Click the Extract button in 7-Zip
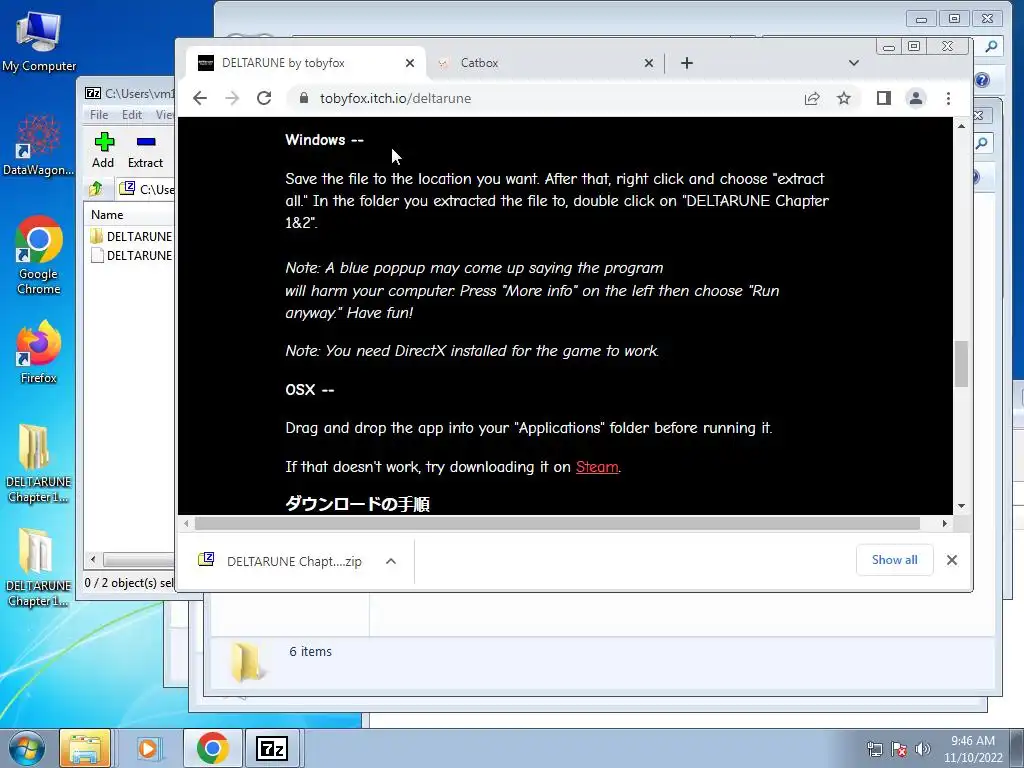The image size is (1024, 768). (145, 150)
